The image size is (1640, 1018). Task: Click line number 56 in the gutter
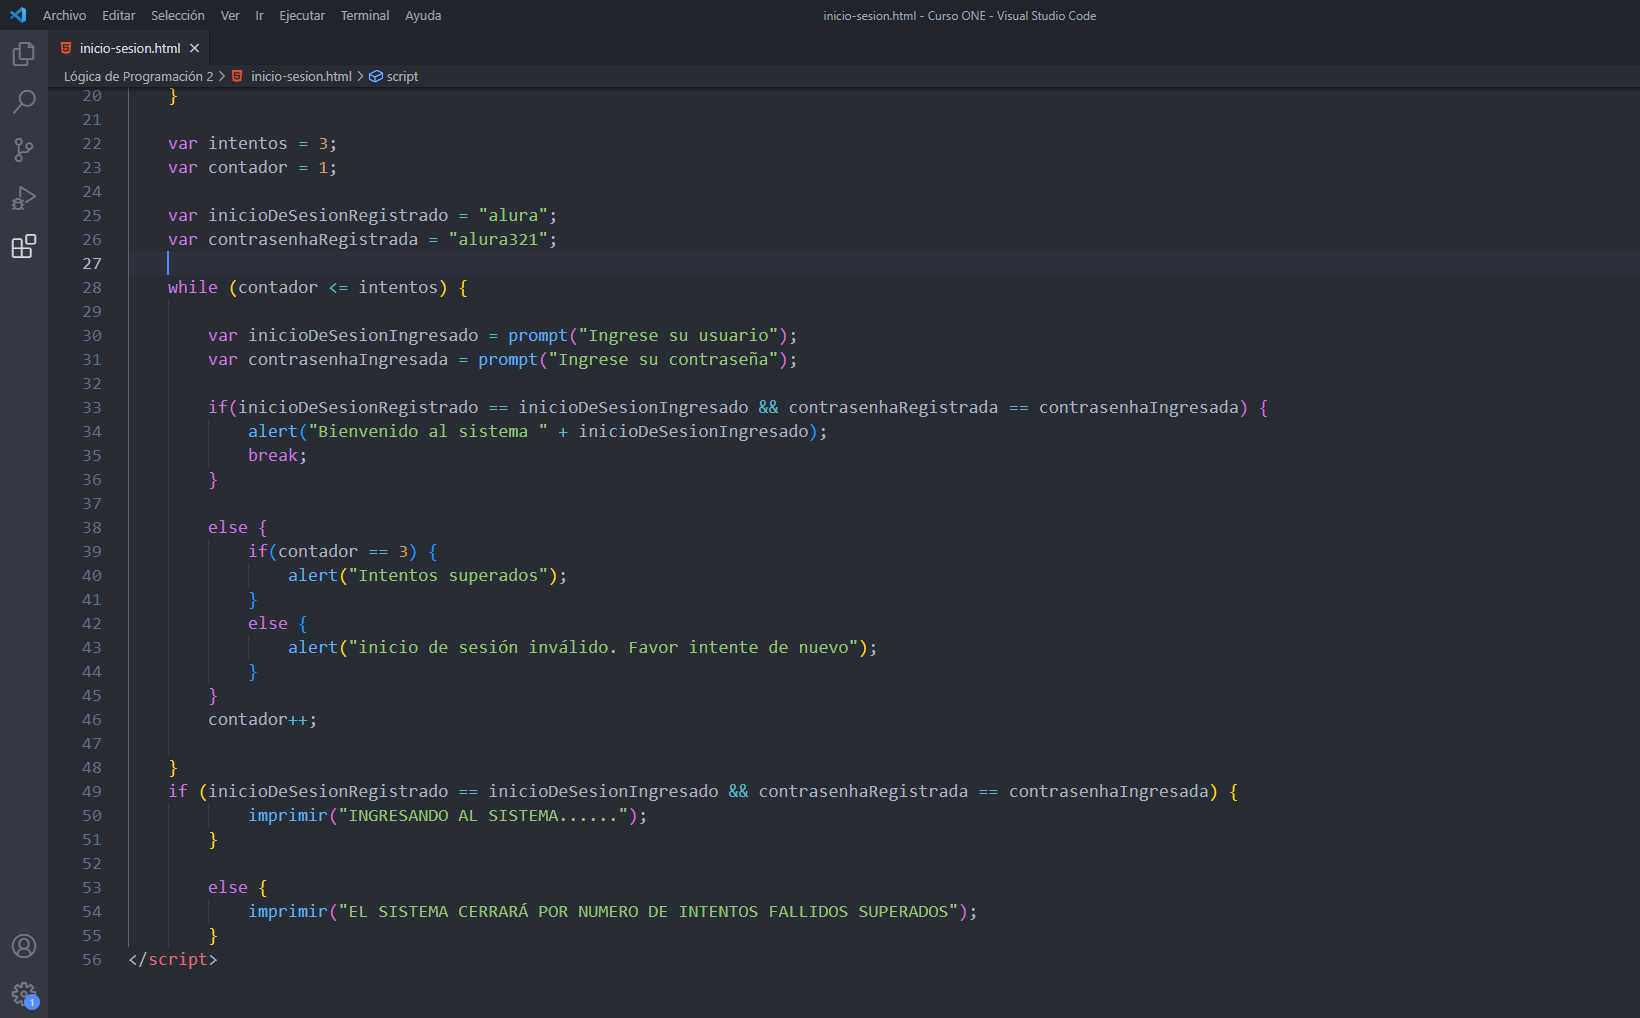coord(92,960)
